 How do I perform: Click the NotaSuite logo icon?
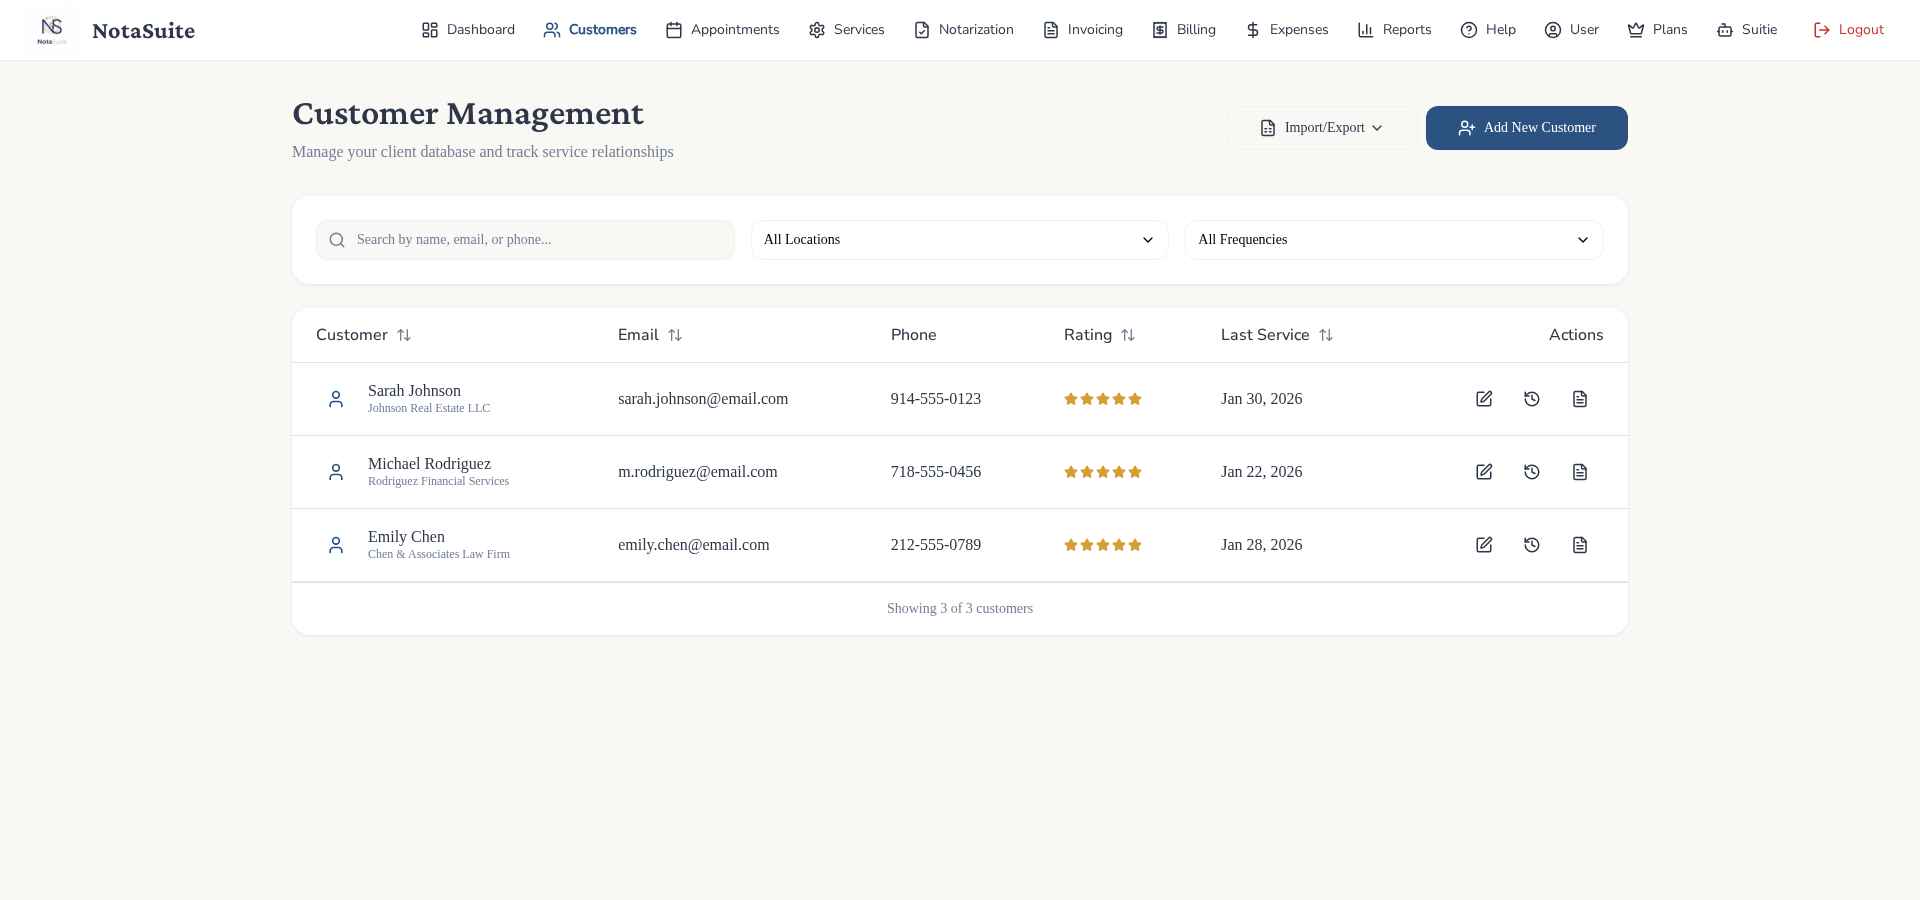coord(52,30)
